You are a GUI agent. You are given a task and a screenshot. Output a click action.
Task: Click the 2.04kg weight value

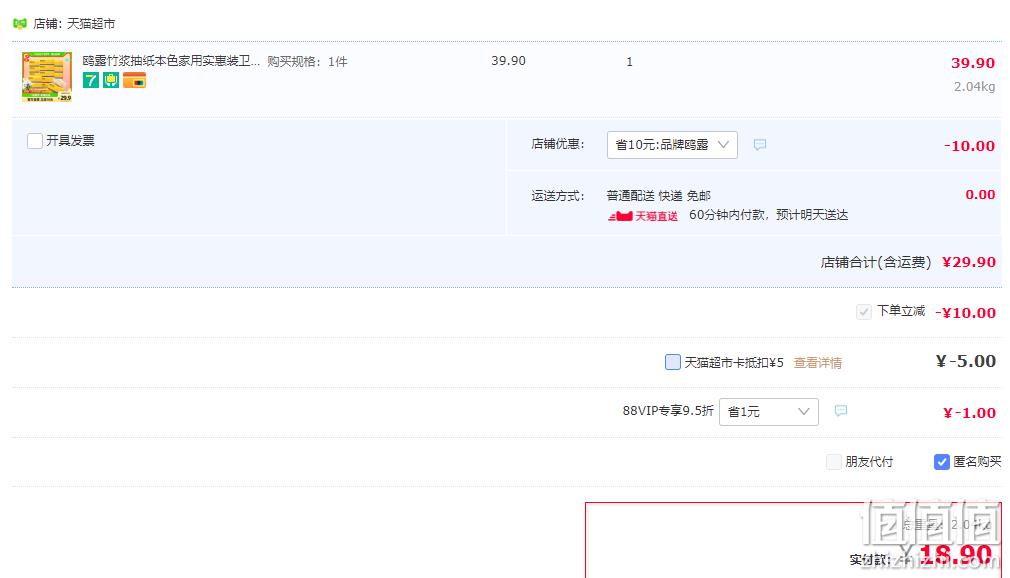coord(974,86)
